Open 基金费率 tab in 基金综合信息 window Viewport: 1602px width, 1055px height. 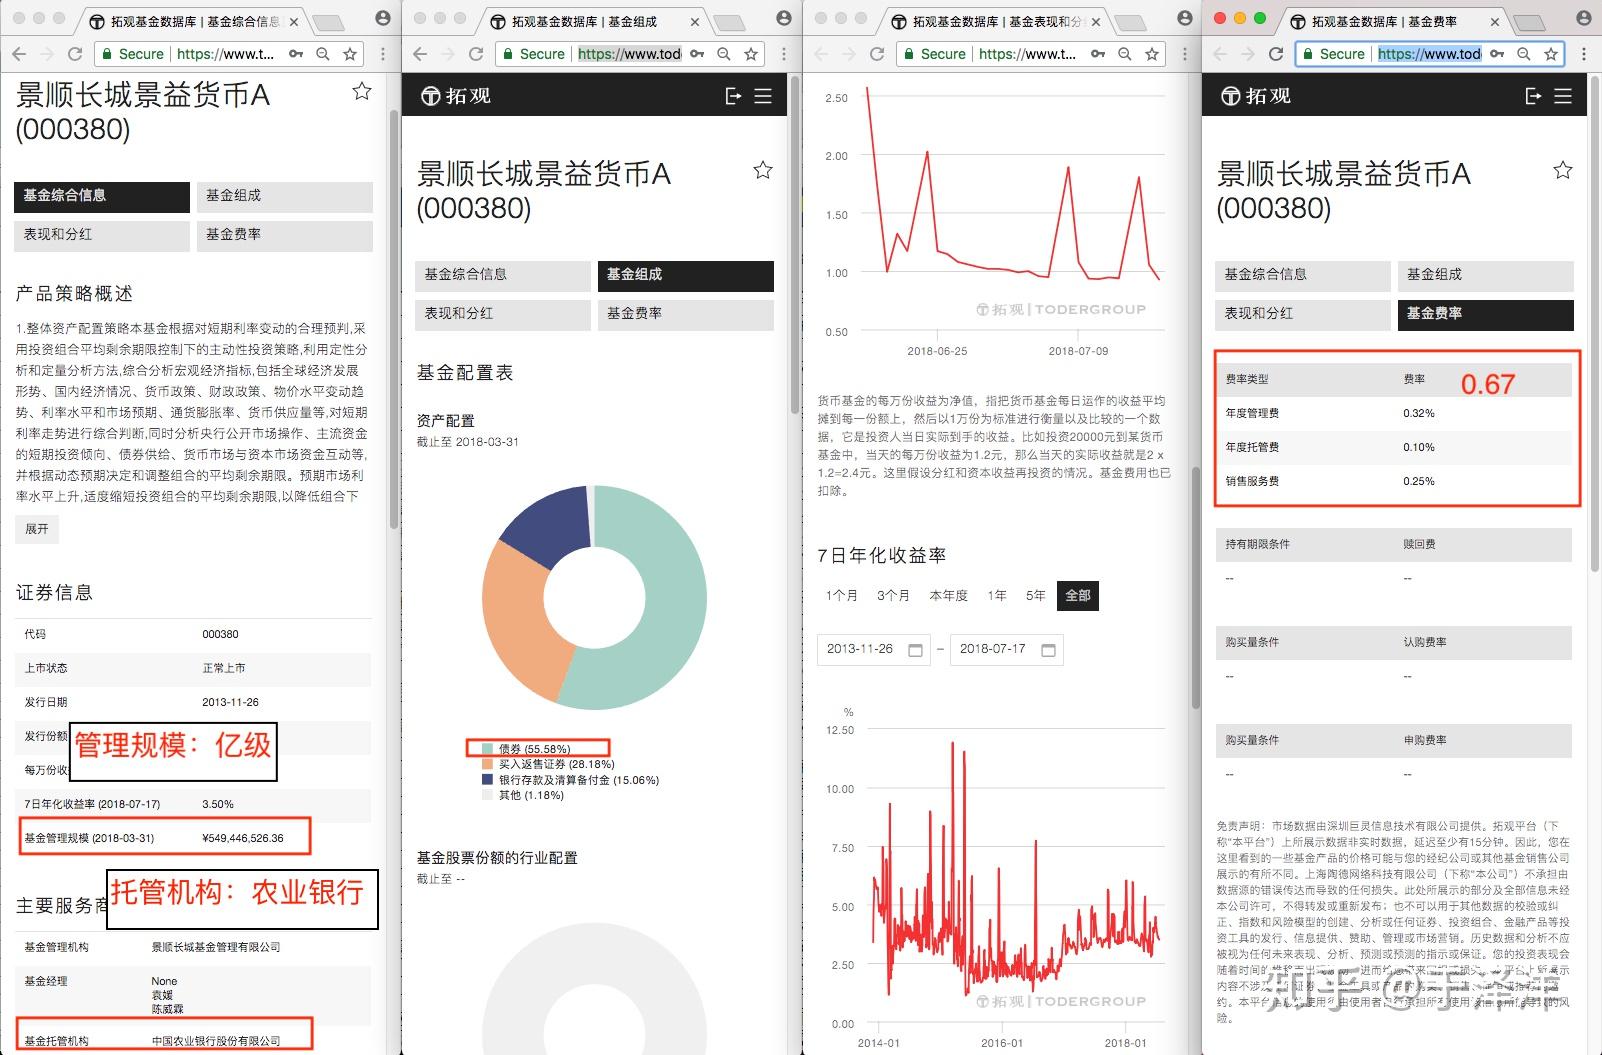click(x=285, y=235)
